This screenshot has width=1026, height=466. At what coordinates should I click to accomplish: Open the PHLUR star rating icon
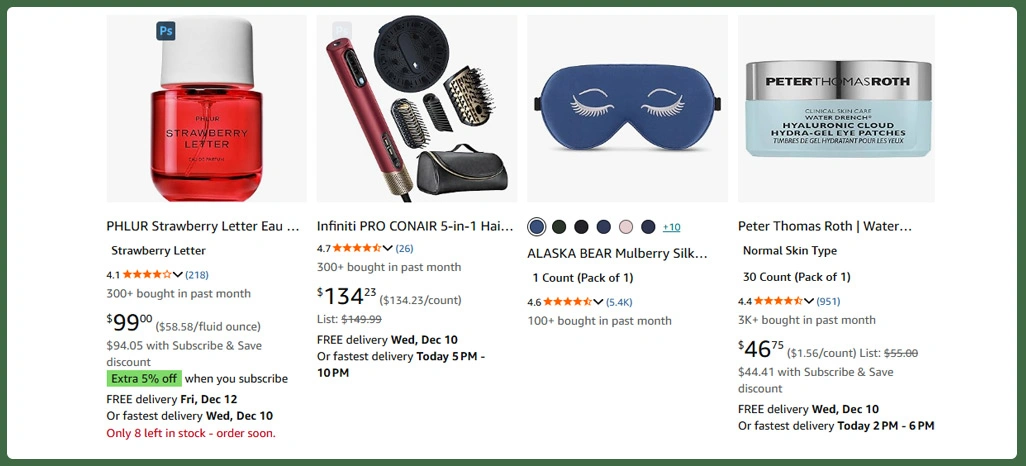(x=147, y=275)
